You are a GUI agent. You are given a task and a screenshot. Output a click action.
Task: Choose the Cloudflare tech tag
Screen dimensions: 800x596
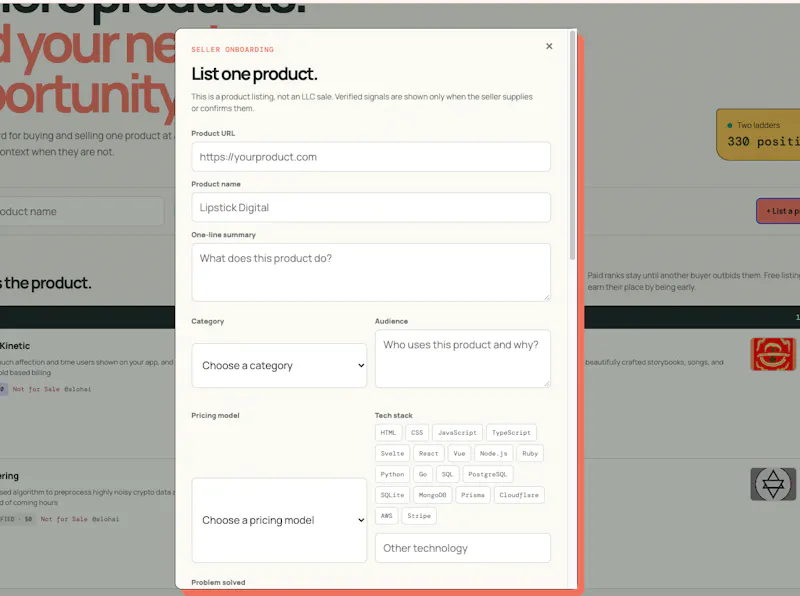click(519, 495)
